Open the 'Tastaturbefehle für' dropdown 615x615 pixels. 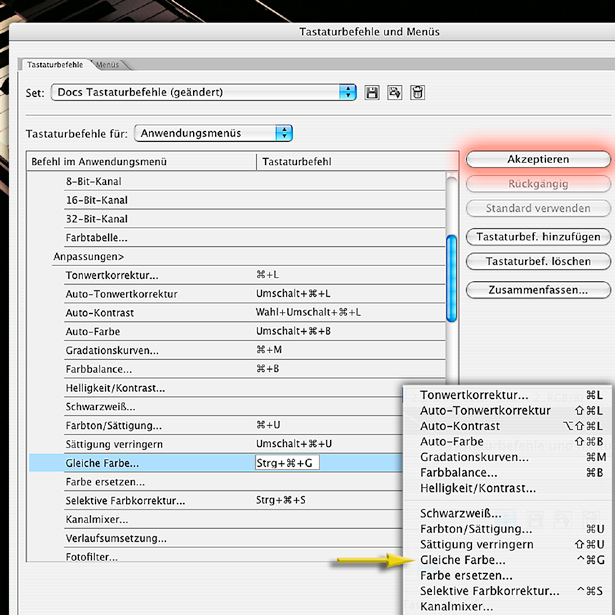point(284,132)
